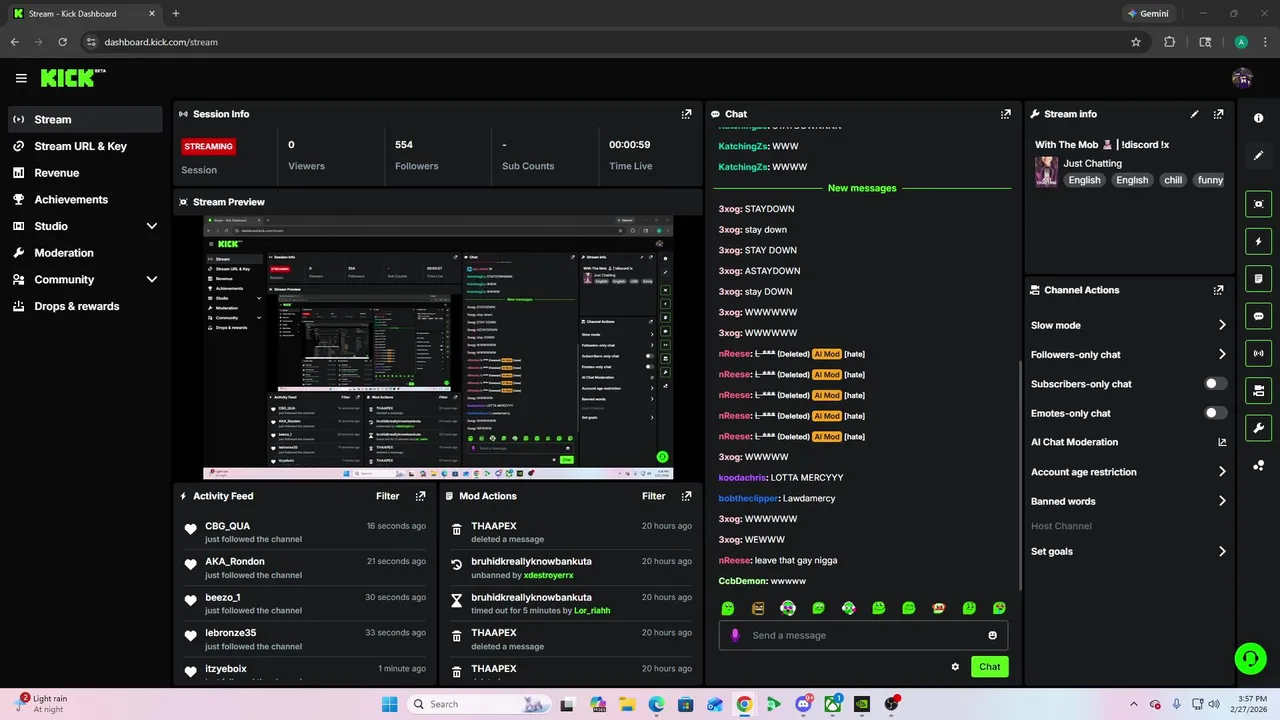Open Drops & rewards in the sidebar
Image resolution: width=1280 pixels, height=720 pixels.
coord(85,306)
